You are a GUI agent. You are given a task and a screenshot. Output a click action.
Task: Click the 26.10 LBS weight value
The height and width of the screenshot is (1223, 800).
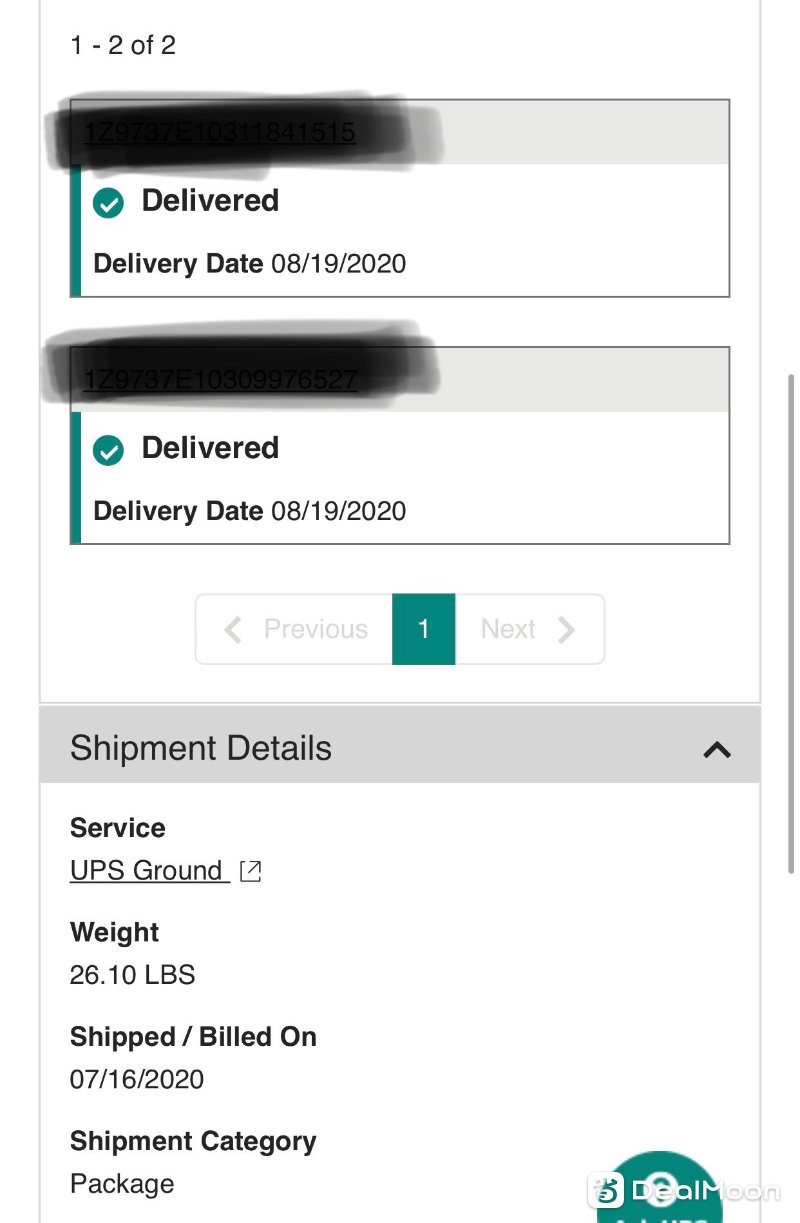coord(132,975)
